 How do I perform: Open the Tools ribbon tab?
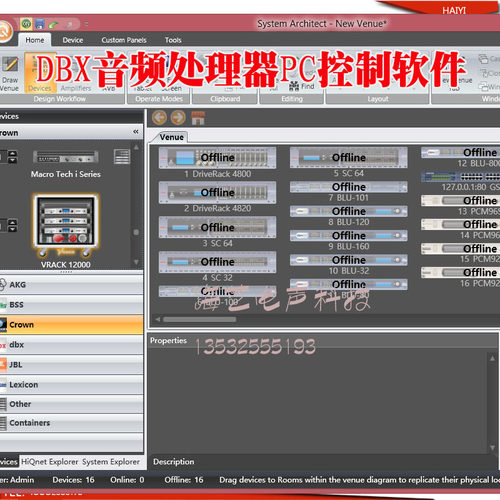pyautogui.click(x=173, y=40)
